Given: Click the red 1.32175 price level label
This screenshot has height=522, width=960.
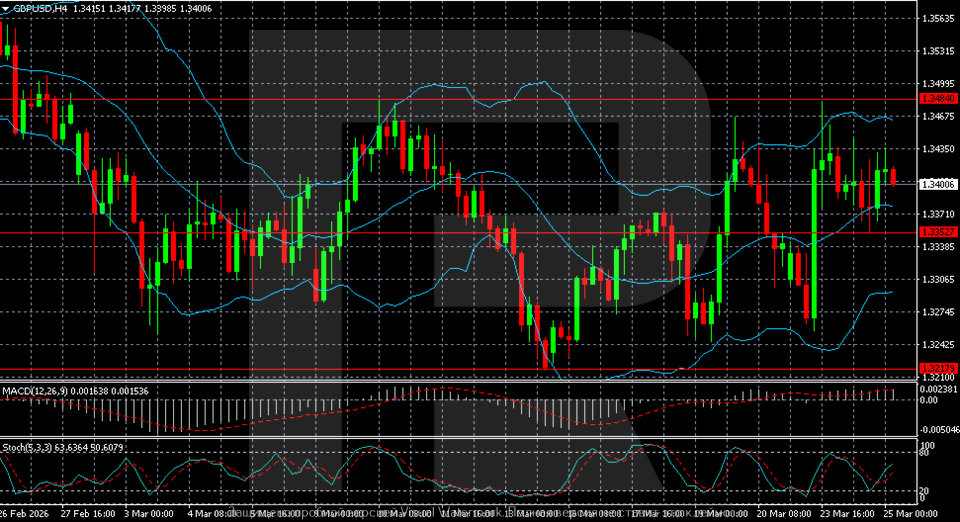Looking at the screenshot, I should [x=937, y=368].
